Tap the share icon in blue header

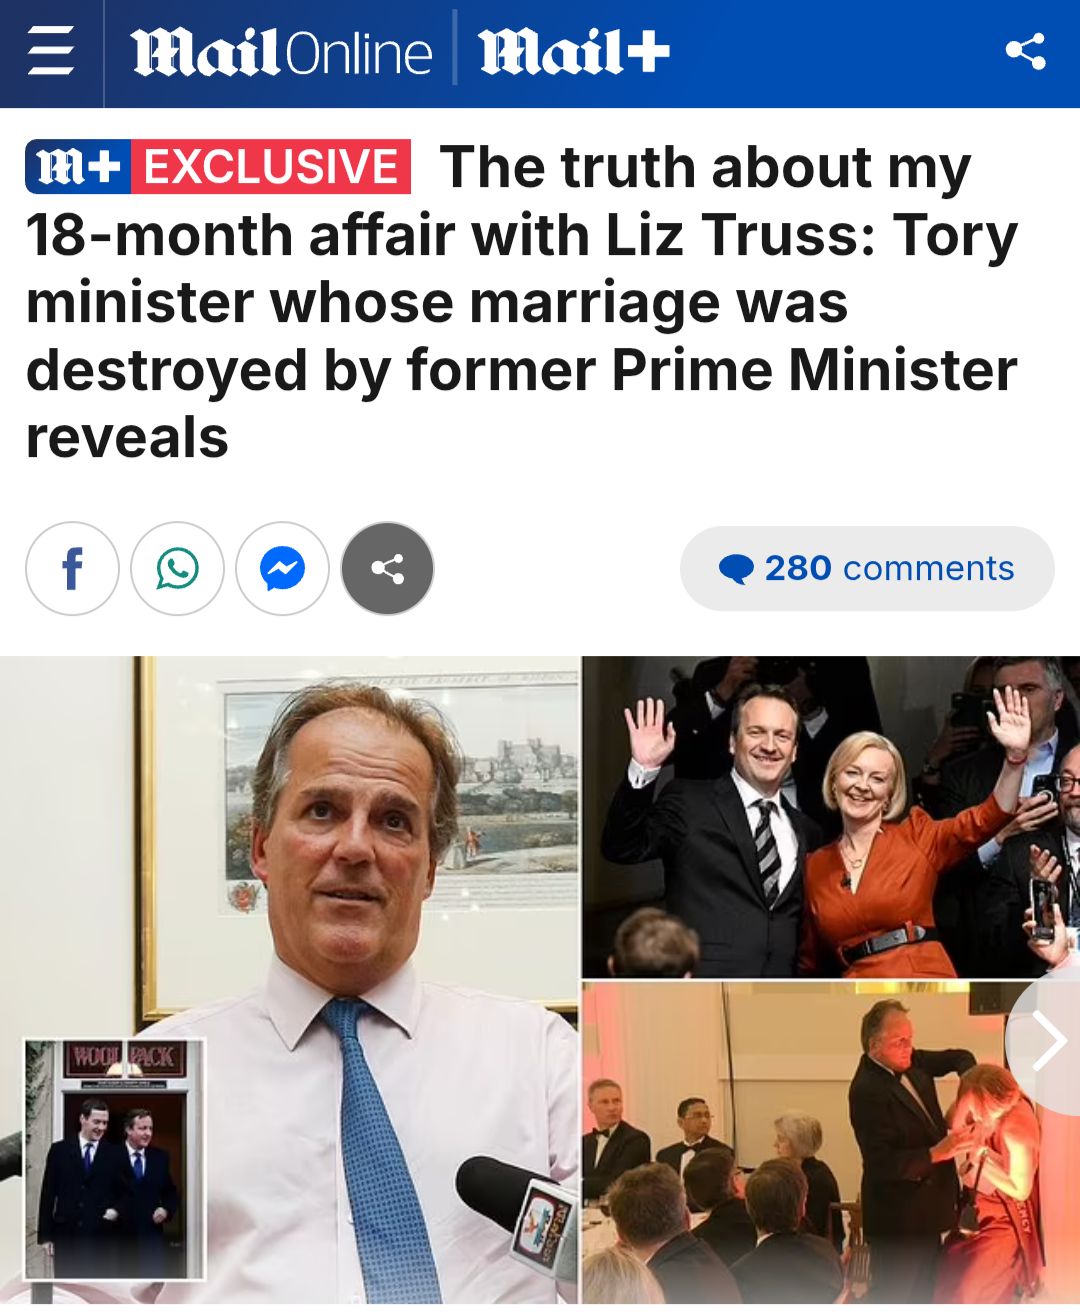pos(1025,51)
